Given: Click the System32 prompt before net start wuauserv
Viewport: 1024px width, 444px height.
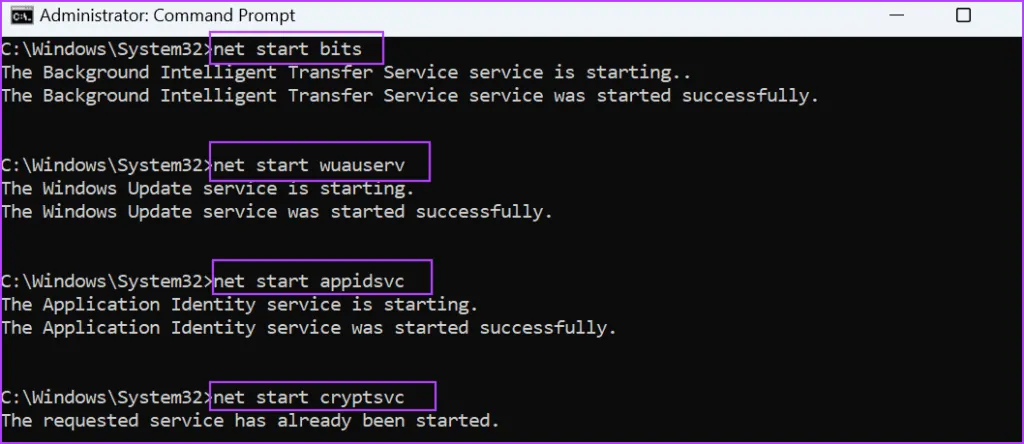Looking at the screenshot, I should click(x=105, y=163).
